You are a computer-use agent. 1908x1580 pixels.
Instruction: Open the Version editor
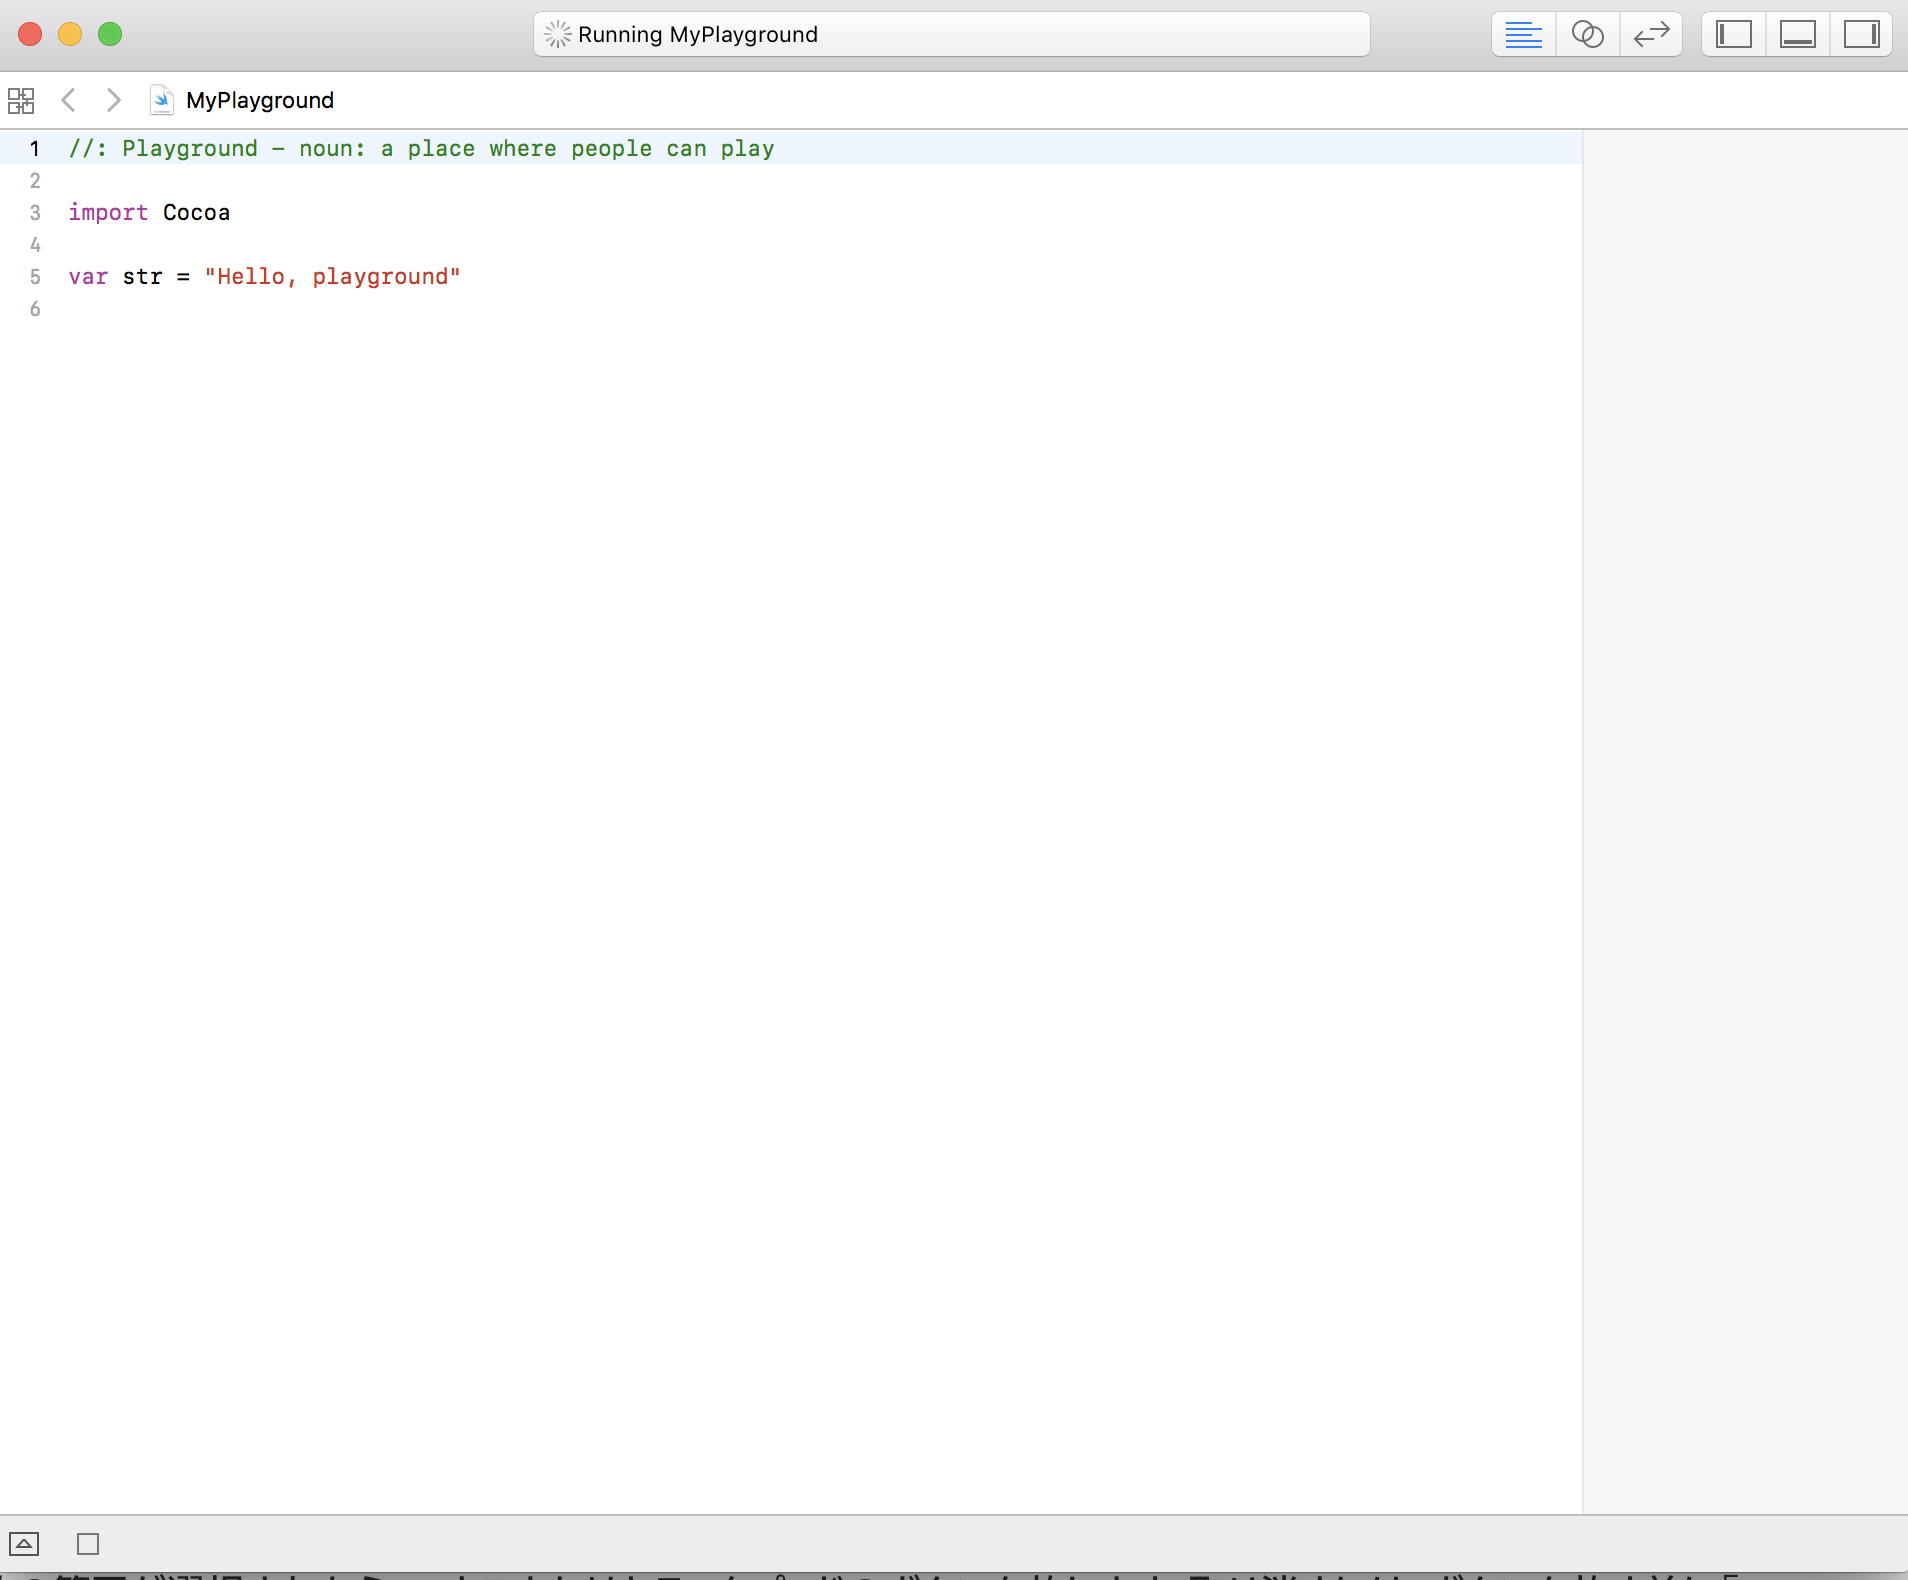tap(1651, 35)
